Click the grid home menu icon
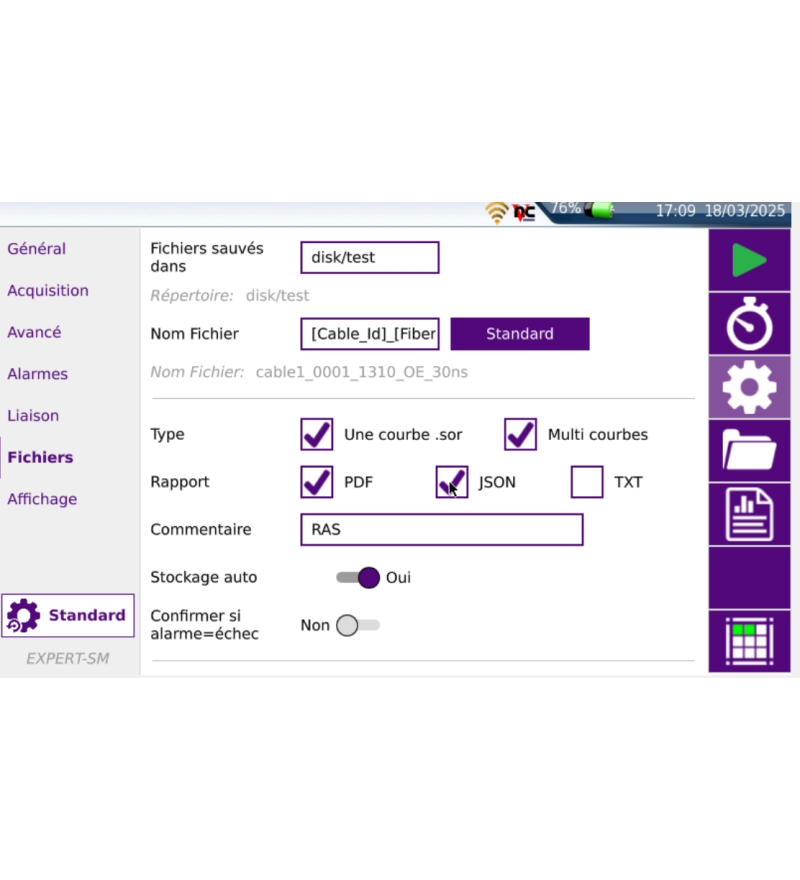 pyautogui.click(x=748, y=641)
